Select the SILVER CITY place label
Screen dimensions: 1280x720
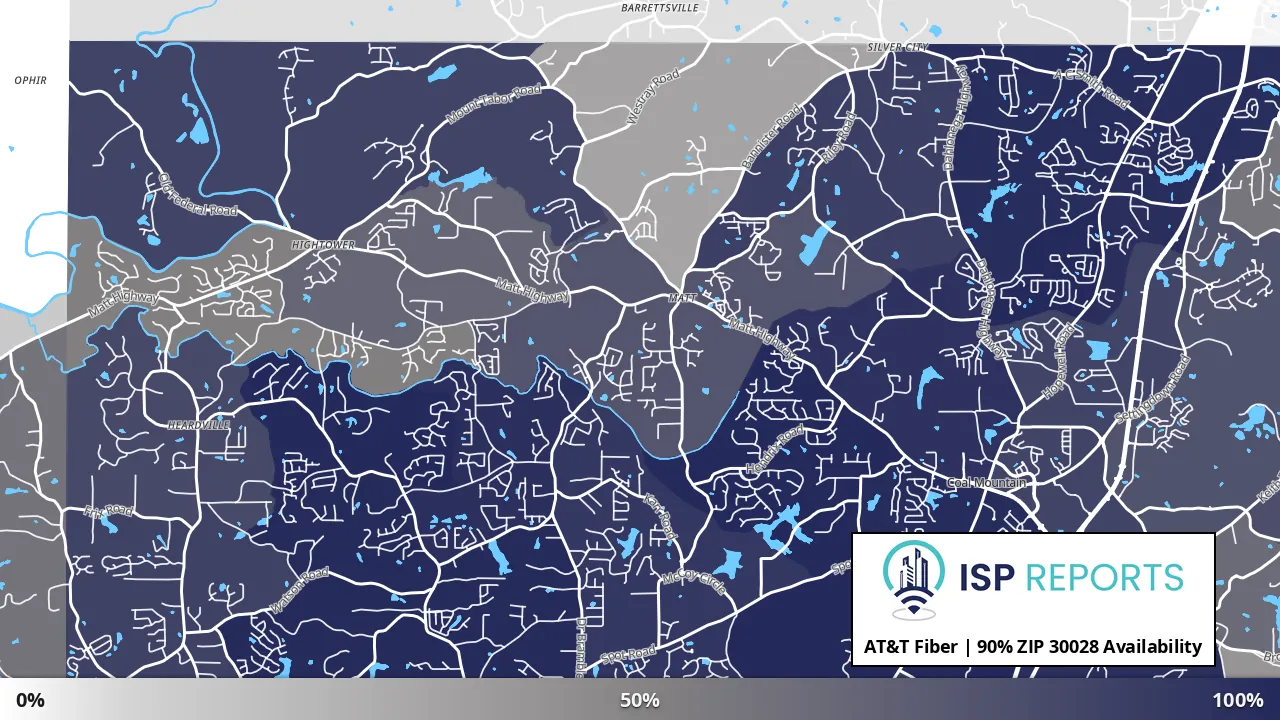click(x=897, y=48)
